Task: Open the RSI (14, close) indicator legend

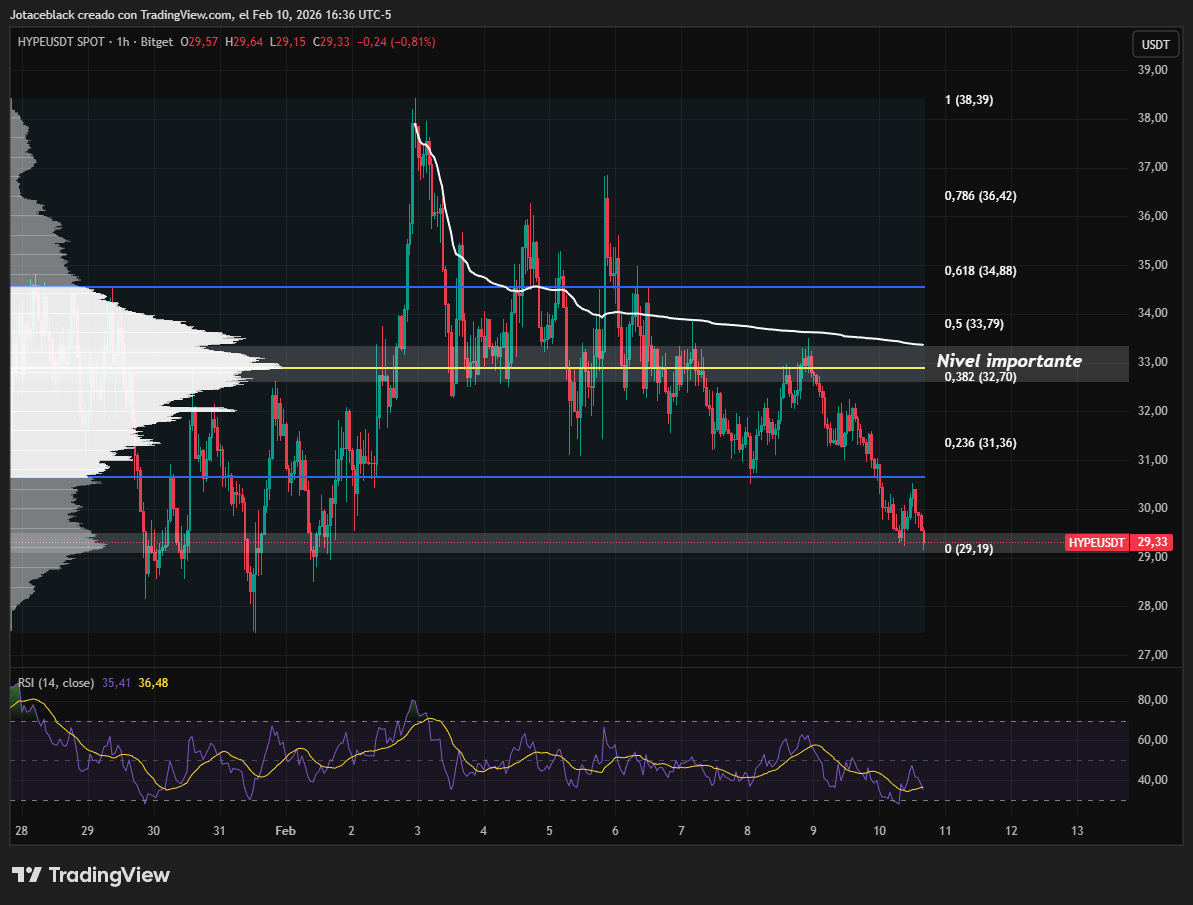Action: [56, 683]
